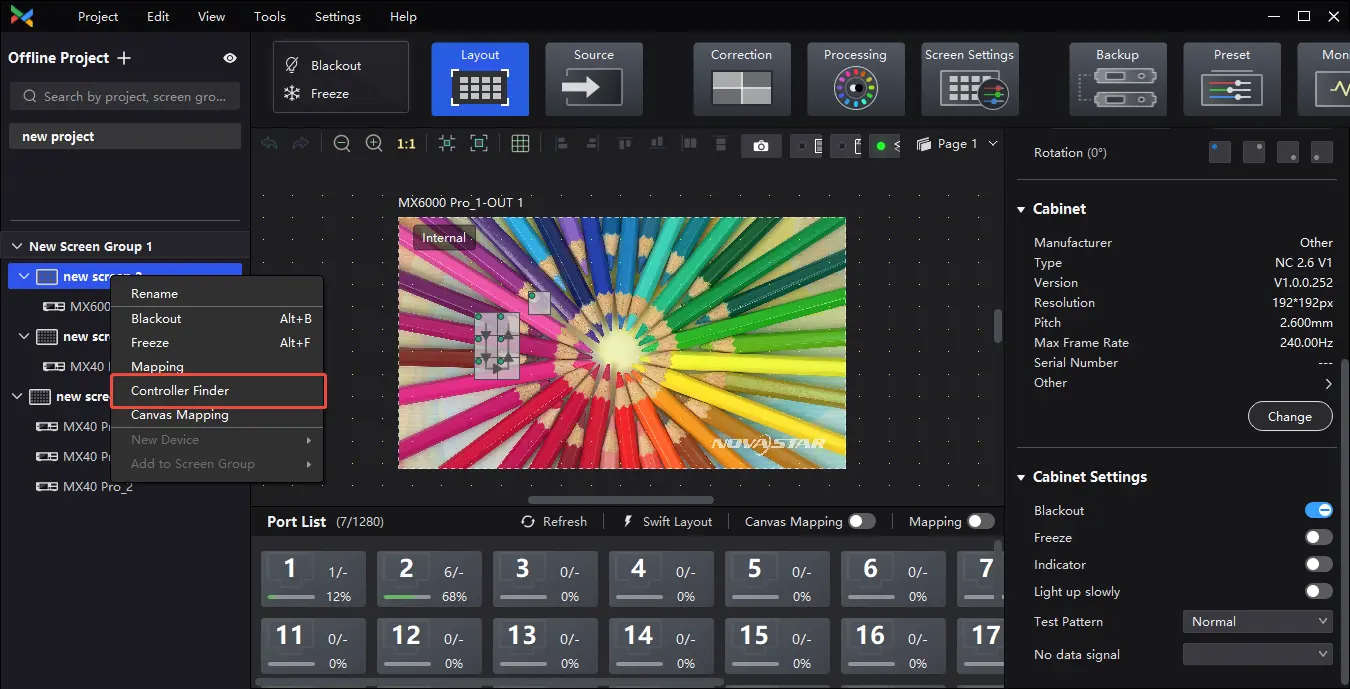Open the View menu
This screenshot has width=1350, height=689.
coord(211,17)
